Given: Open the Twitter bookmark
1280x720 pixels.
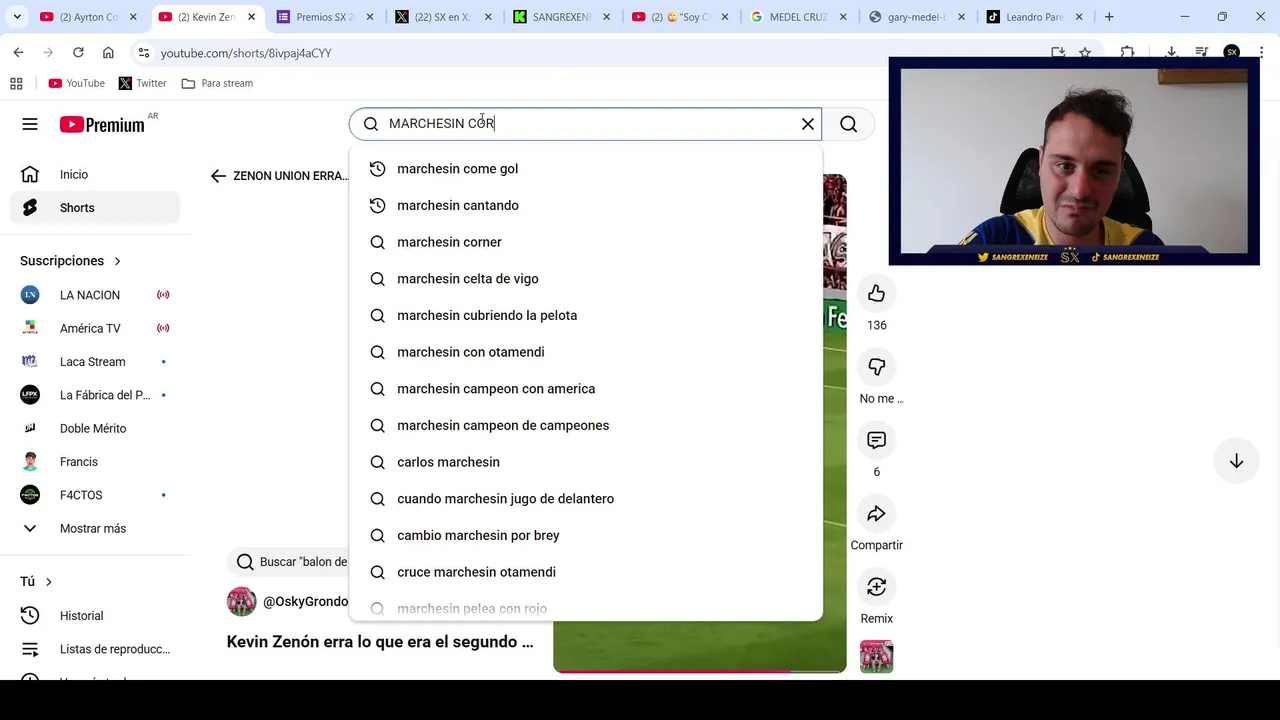Looking at the screenshot, I should (x=143, y=83).
